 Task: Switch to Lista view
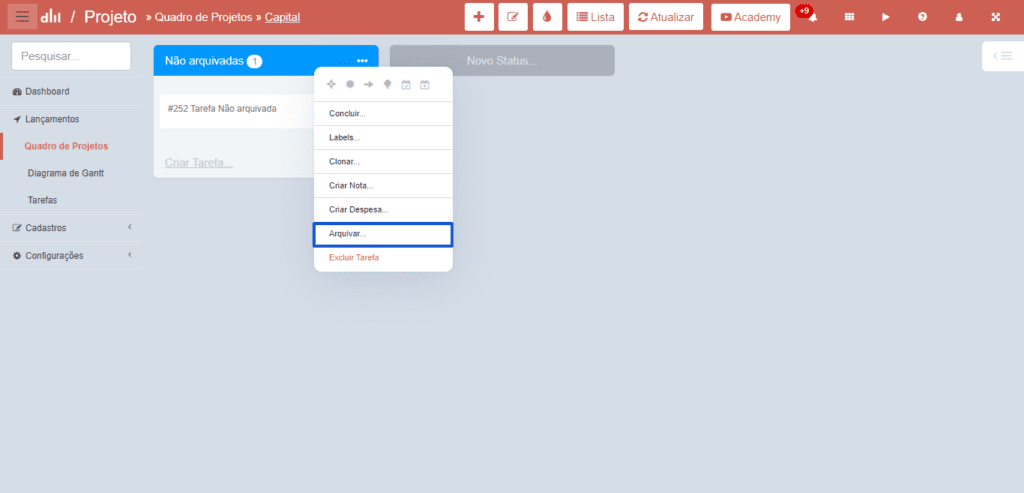pyautogui.click(x=595, y=17)
